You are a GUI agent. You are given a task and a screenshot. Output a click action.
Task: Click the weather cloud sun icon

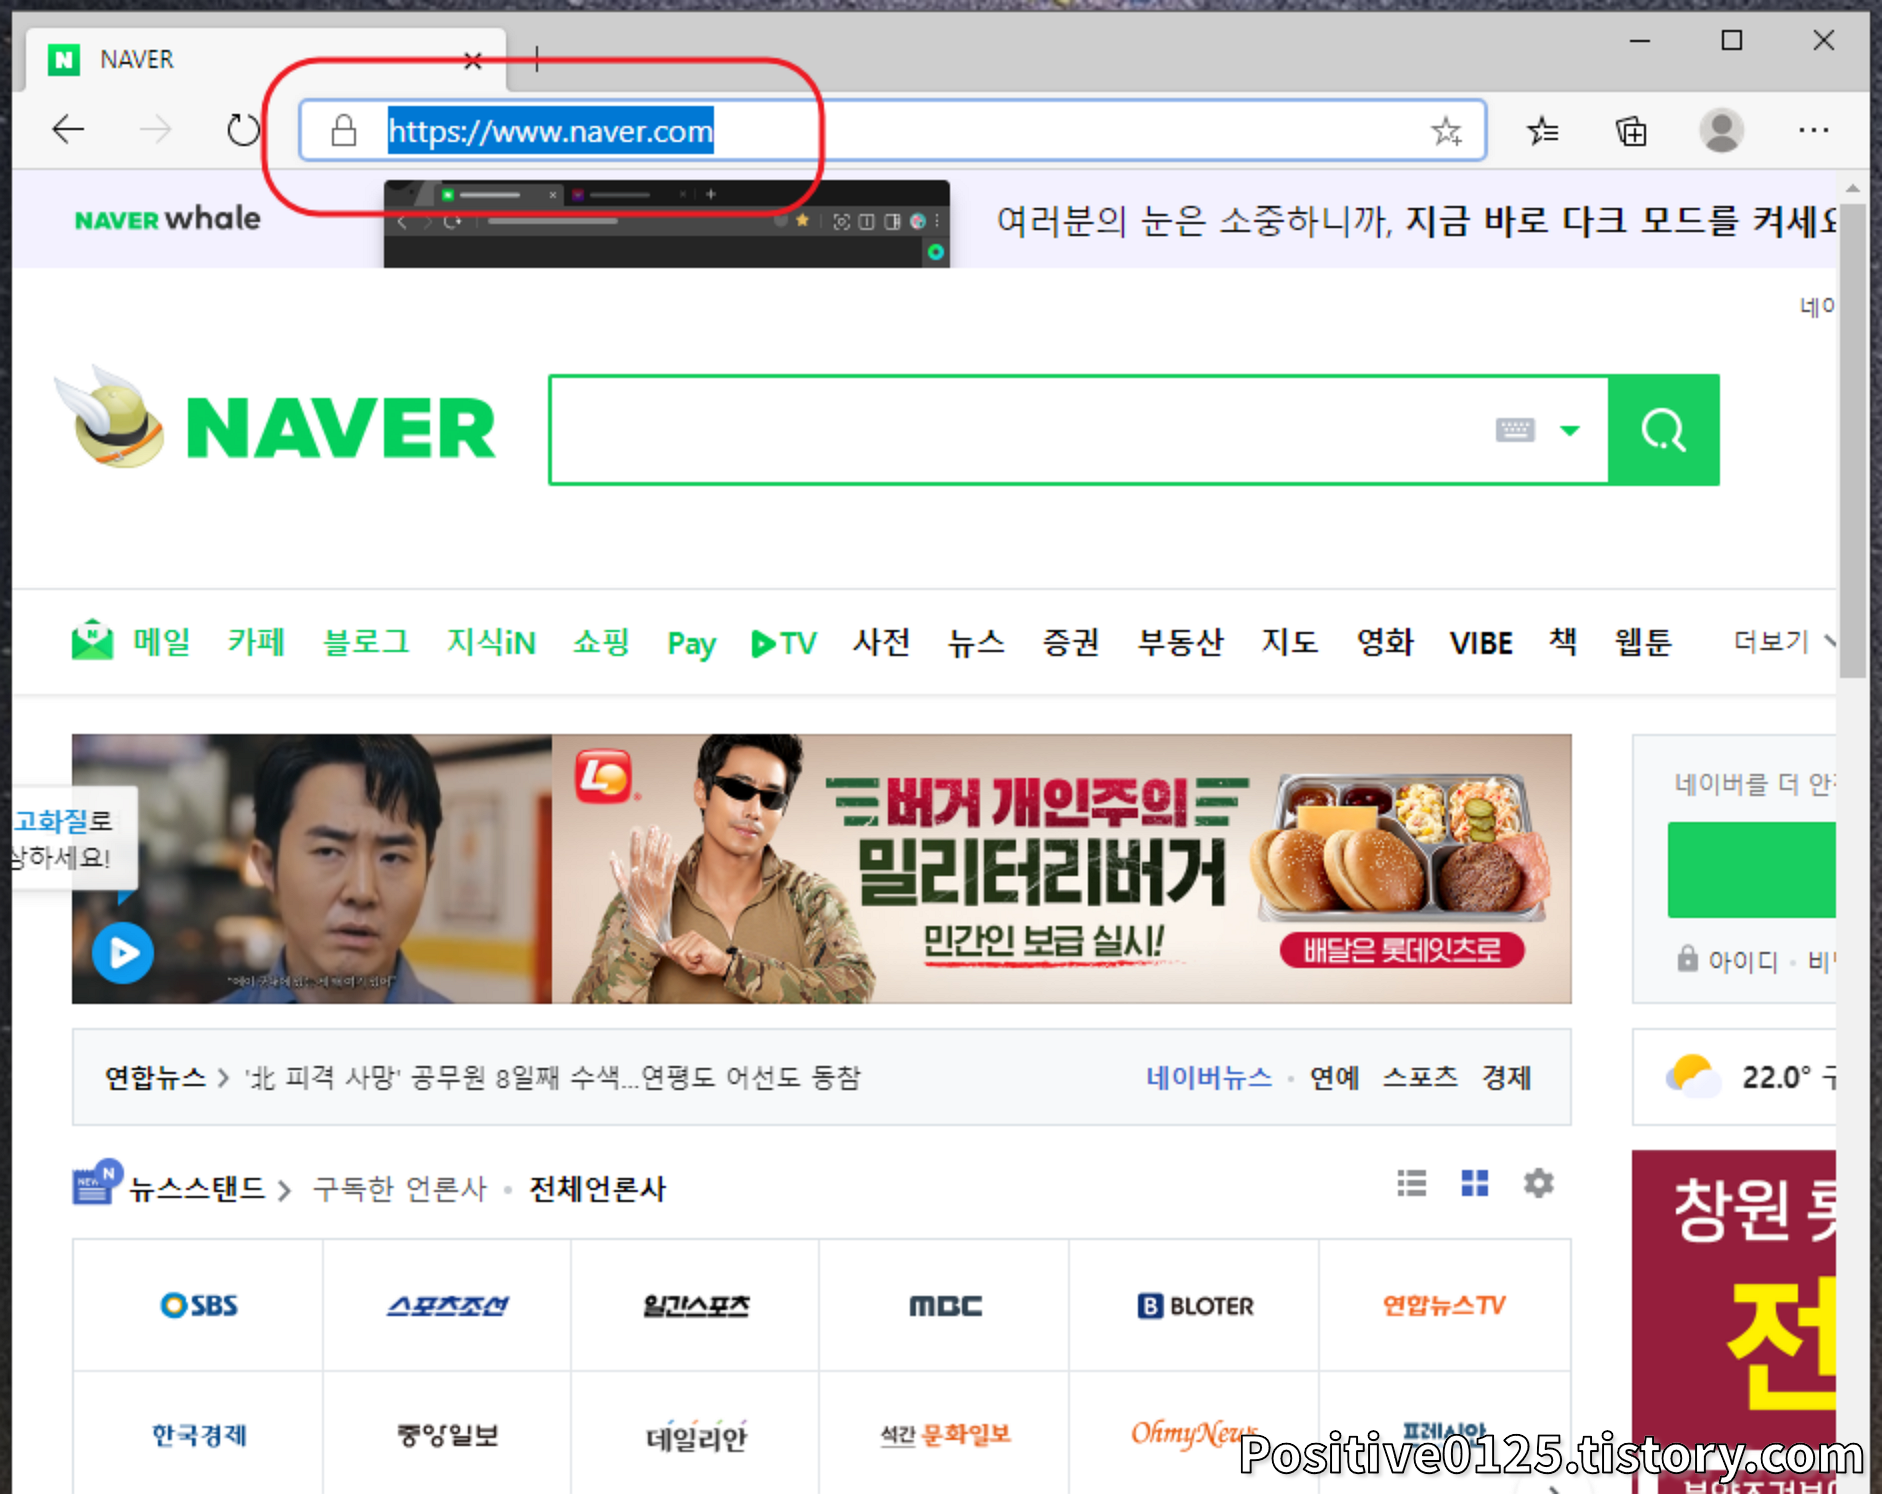[1692, 1077]
